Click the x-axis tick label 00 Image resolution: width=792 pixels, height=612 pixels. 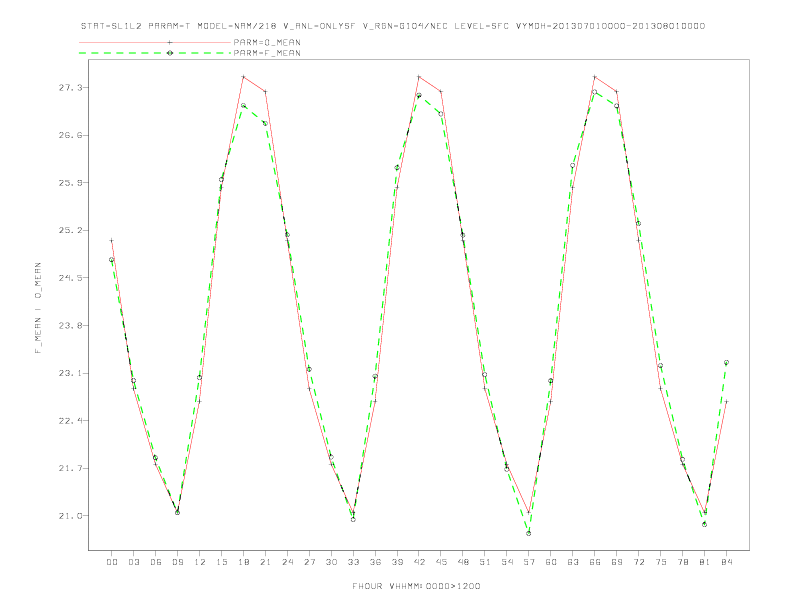point(112,562)
